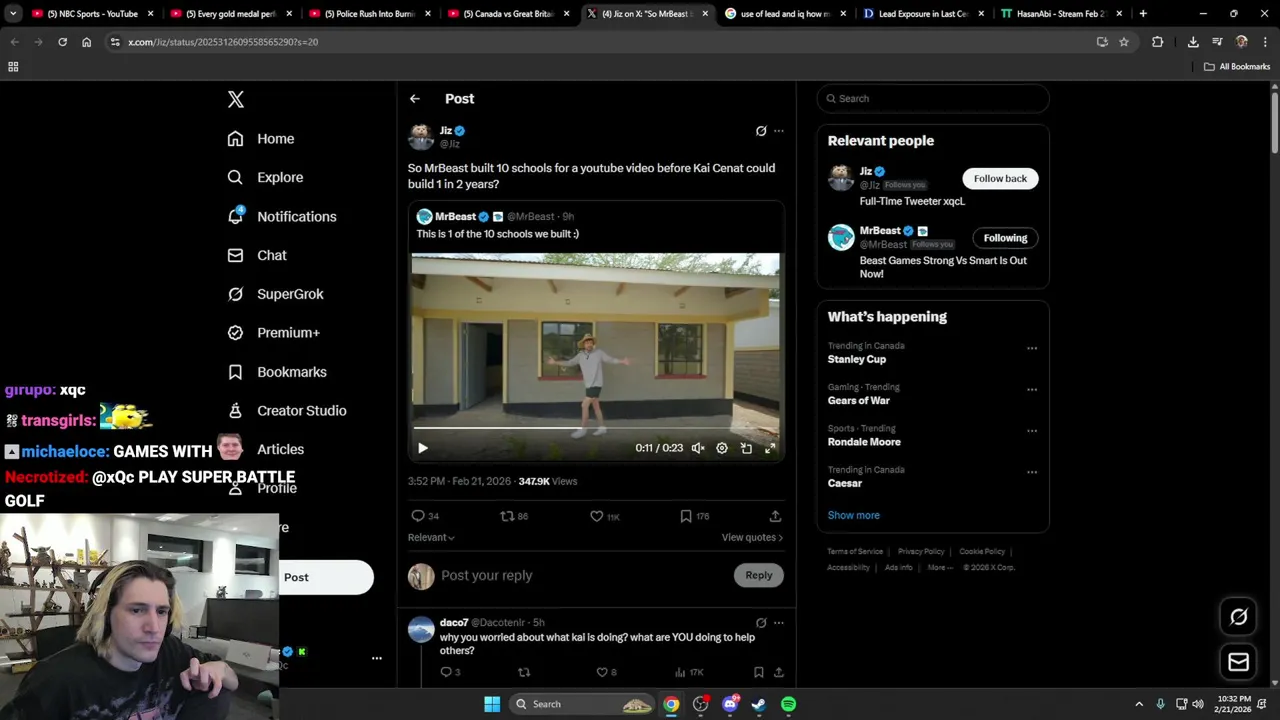The height and width of the screenshot is (720, 1280).
Task: Click the Grok icon on Jiz's post
Action: (x=761, y=131)
